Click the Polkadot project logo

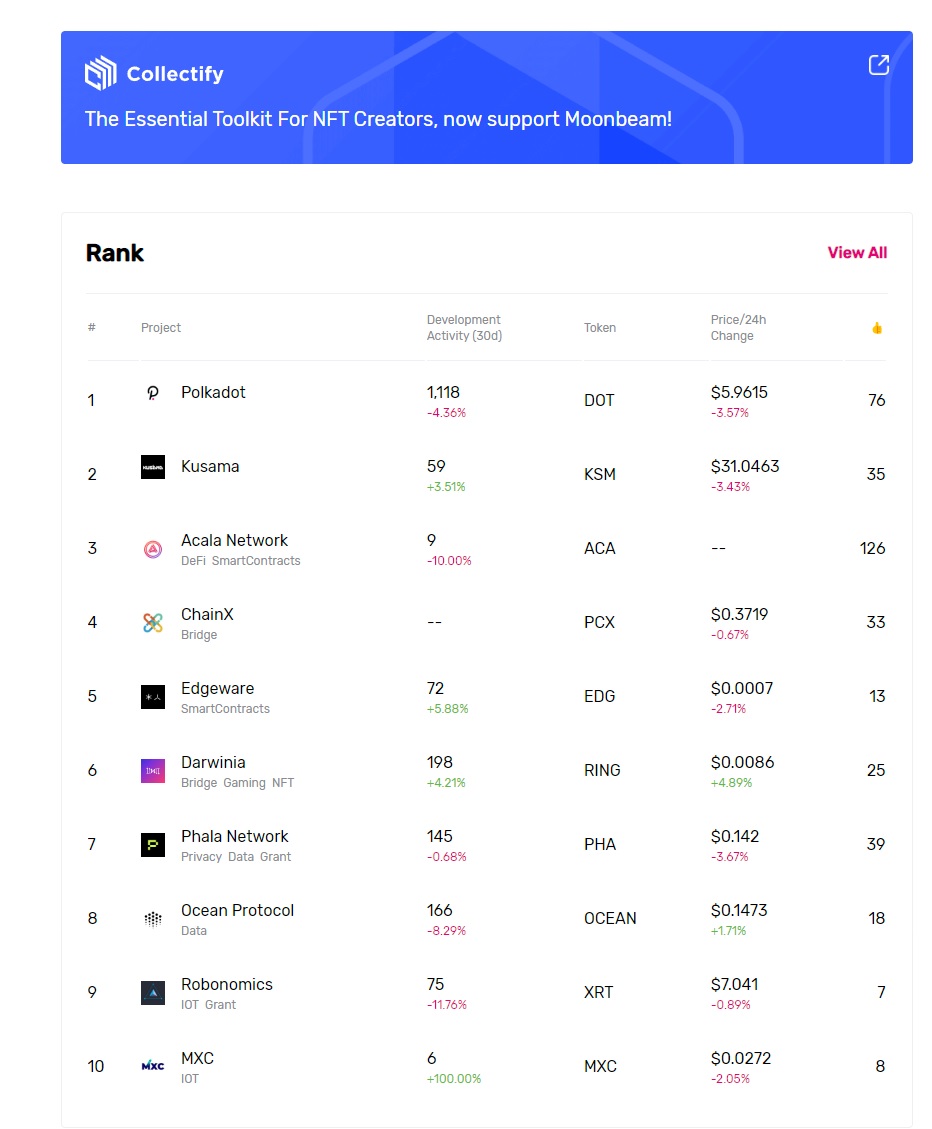[x=153, y=393]
